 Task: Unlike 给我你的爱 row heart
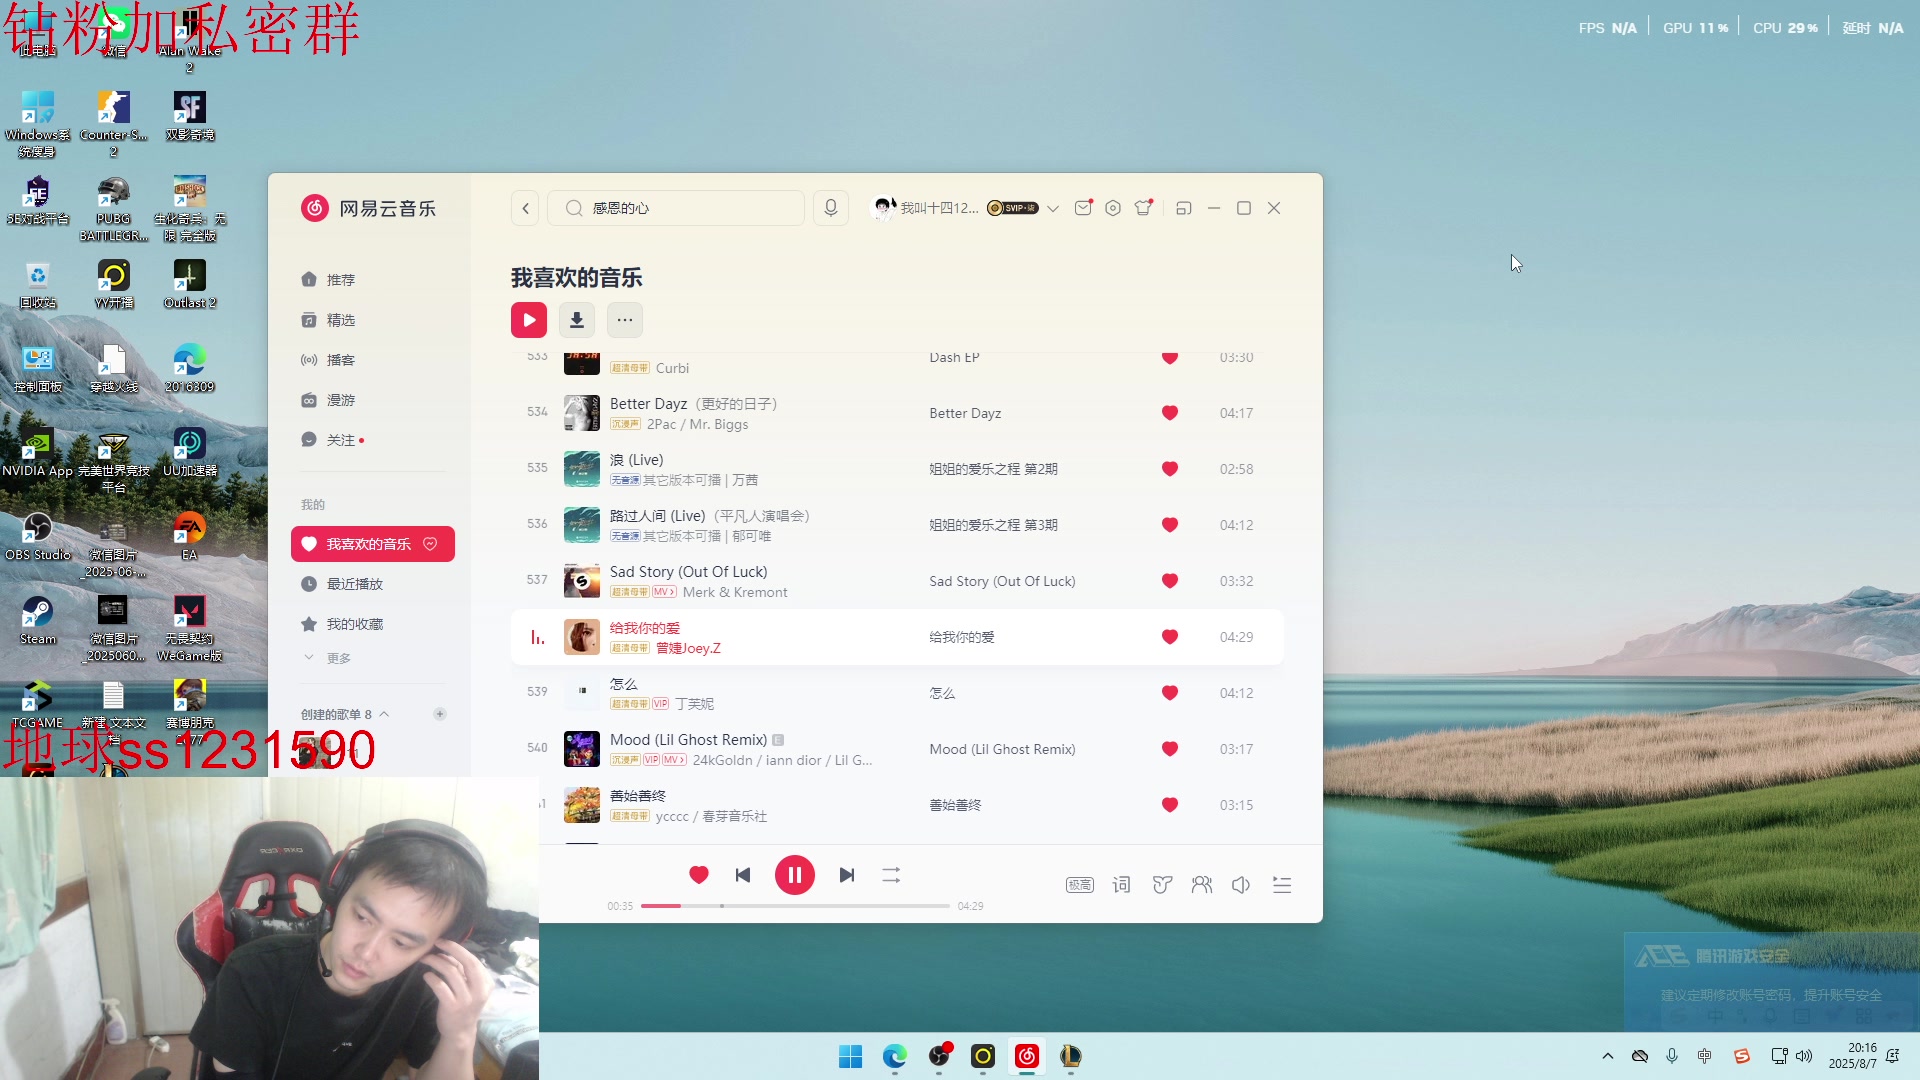1170,637
